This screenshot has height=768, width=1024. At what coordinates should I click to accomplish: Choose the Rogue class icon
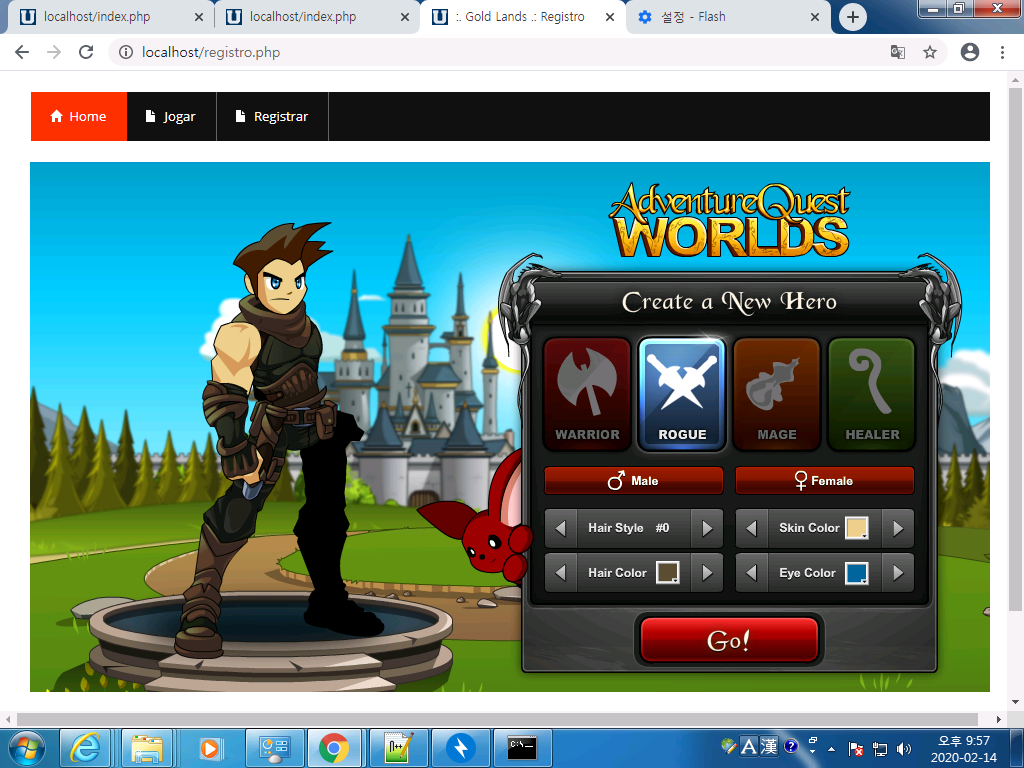click(682, 393)
